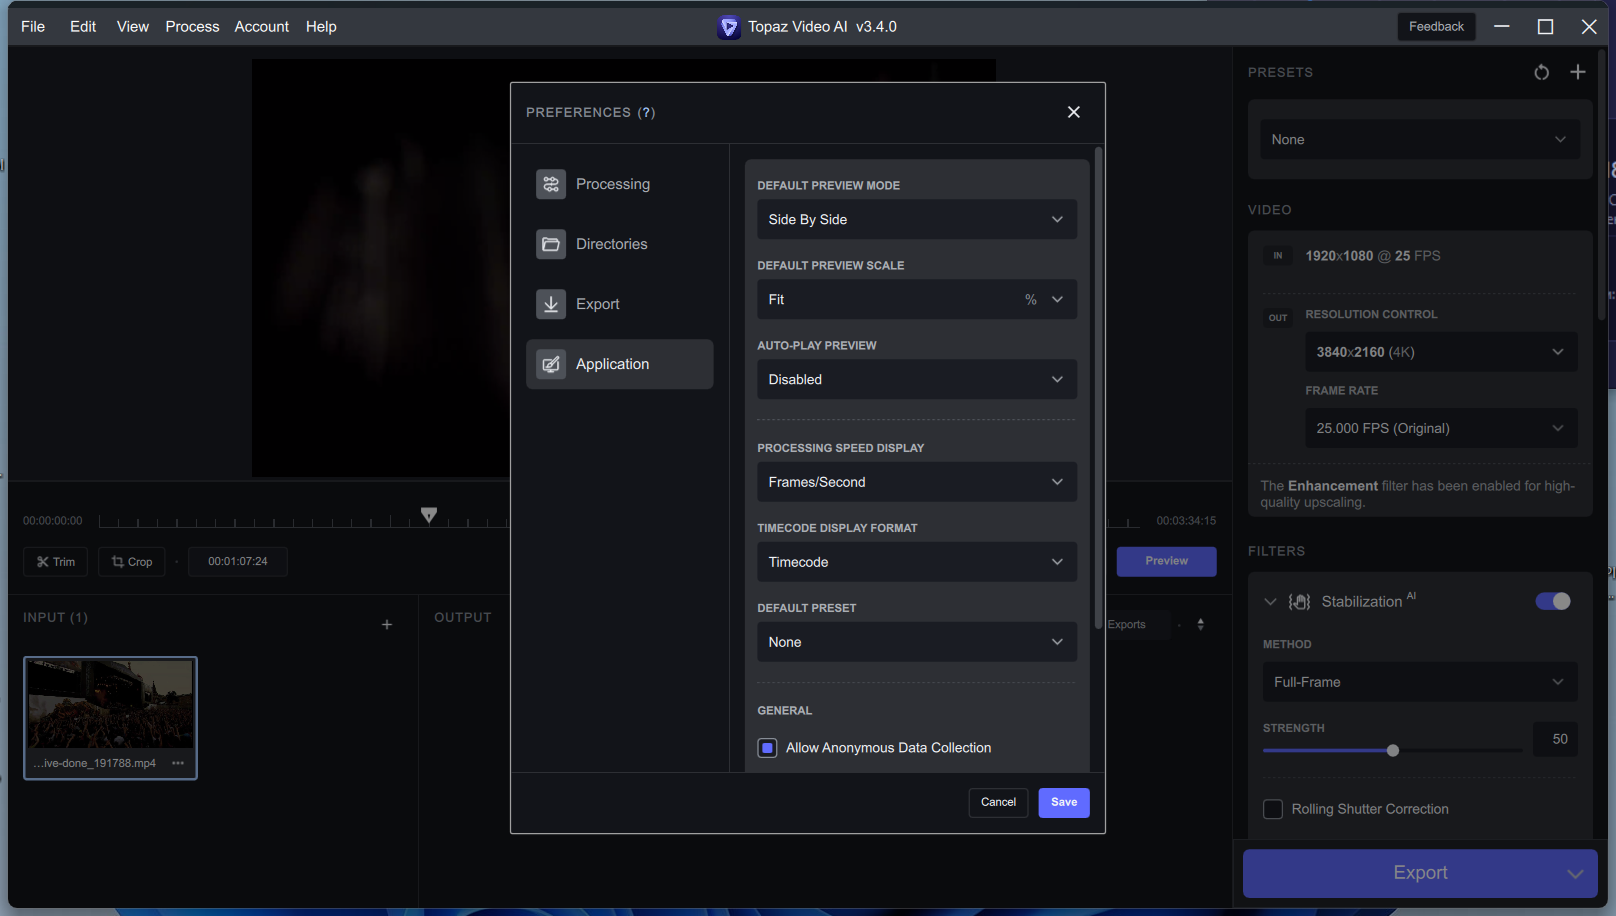
Task: Add a new preset with plus icon
Action: click(1578, 72)
